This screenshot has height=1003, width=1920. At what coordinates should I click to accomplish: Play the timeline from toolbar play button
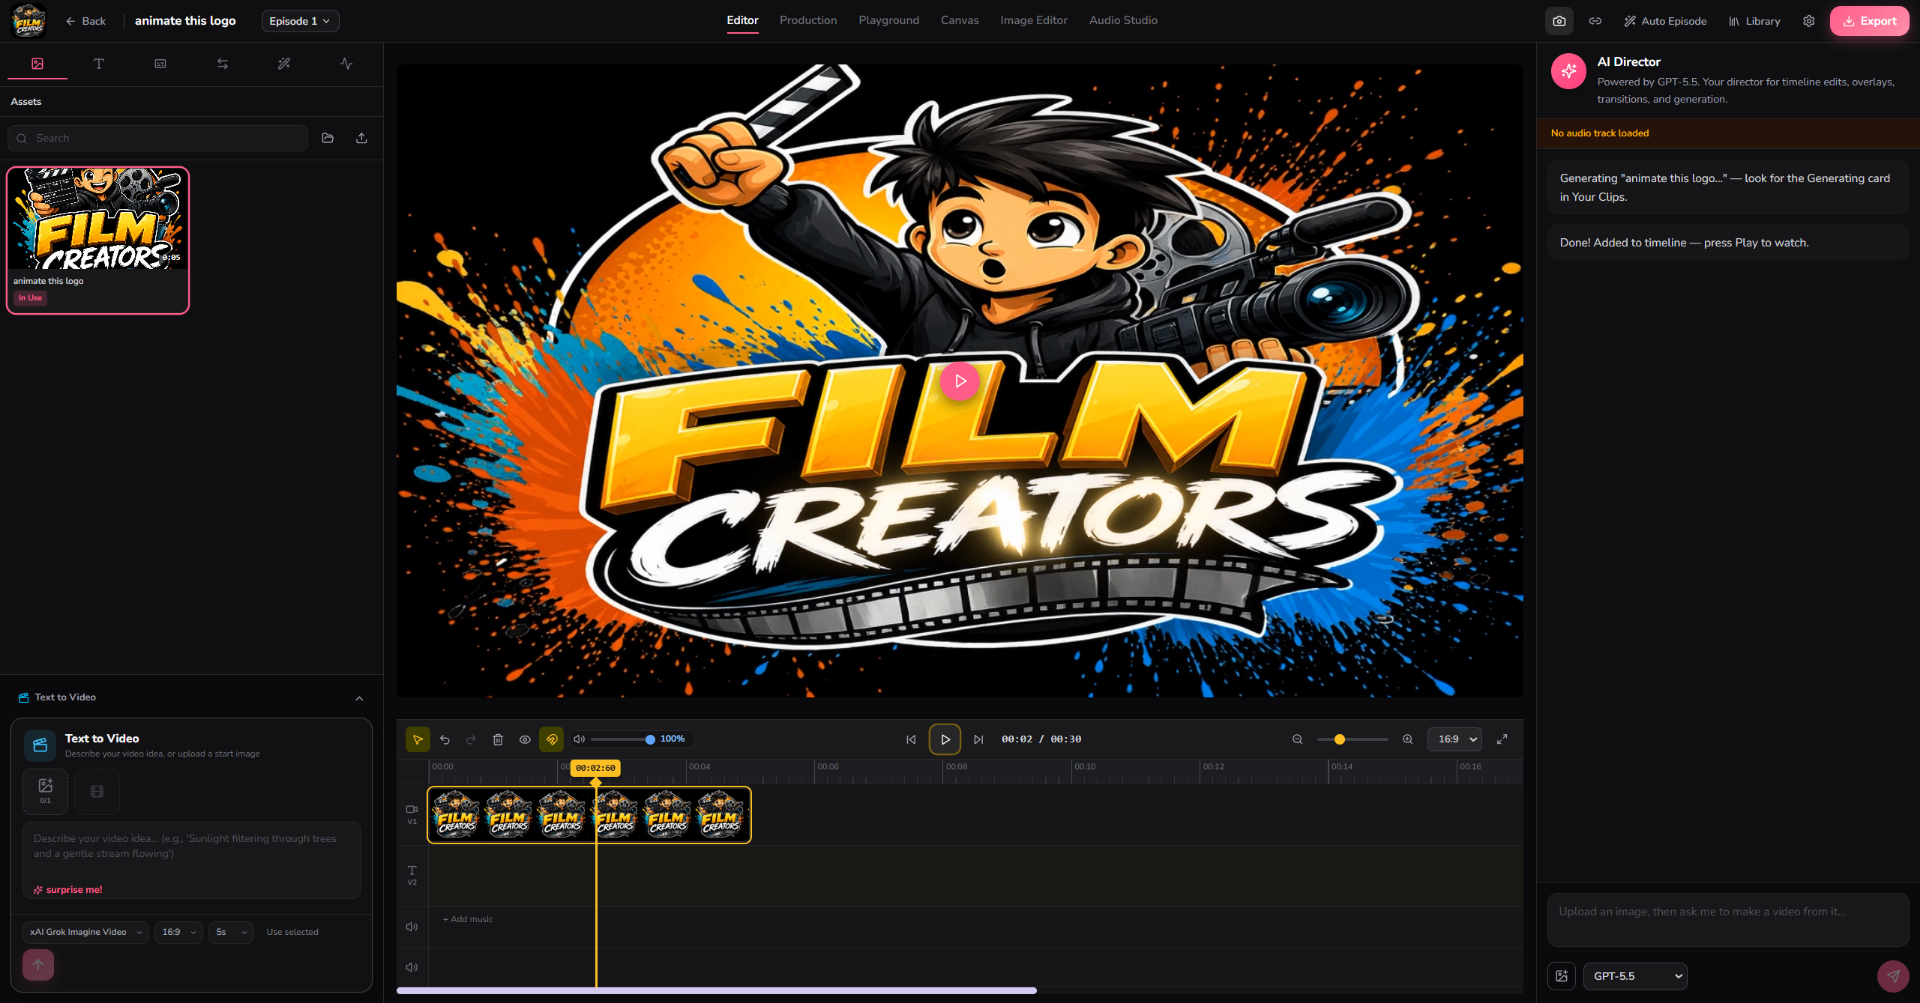pos(945,740)
